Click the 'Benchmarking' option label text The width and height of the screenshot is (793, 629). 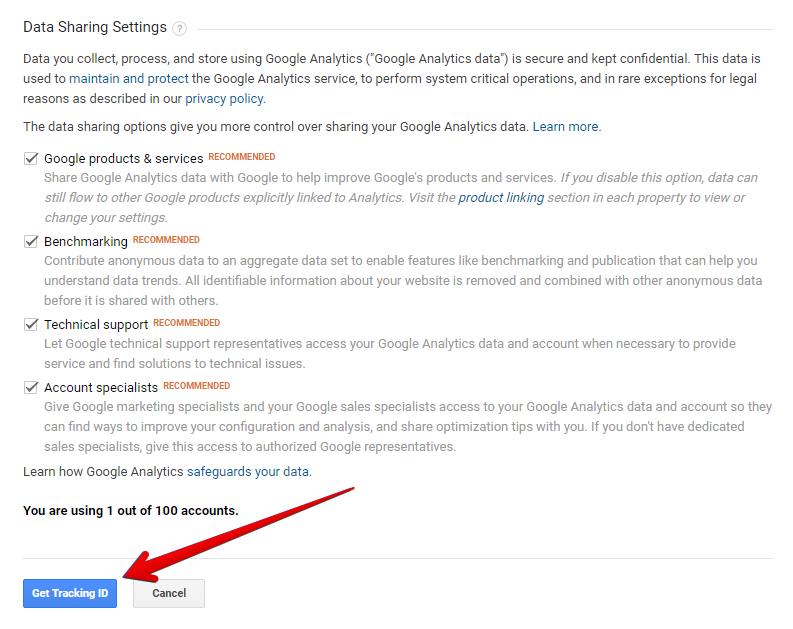(x=85, y=242)
